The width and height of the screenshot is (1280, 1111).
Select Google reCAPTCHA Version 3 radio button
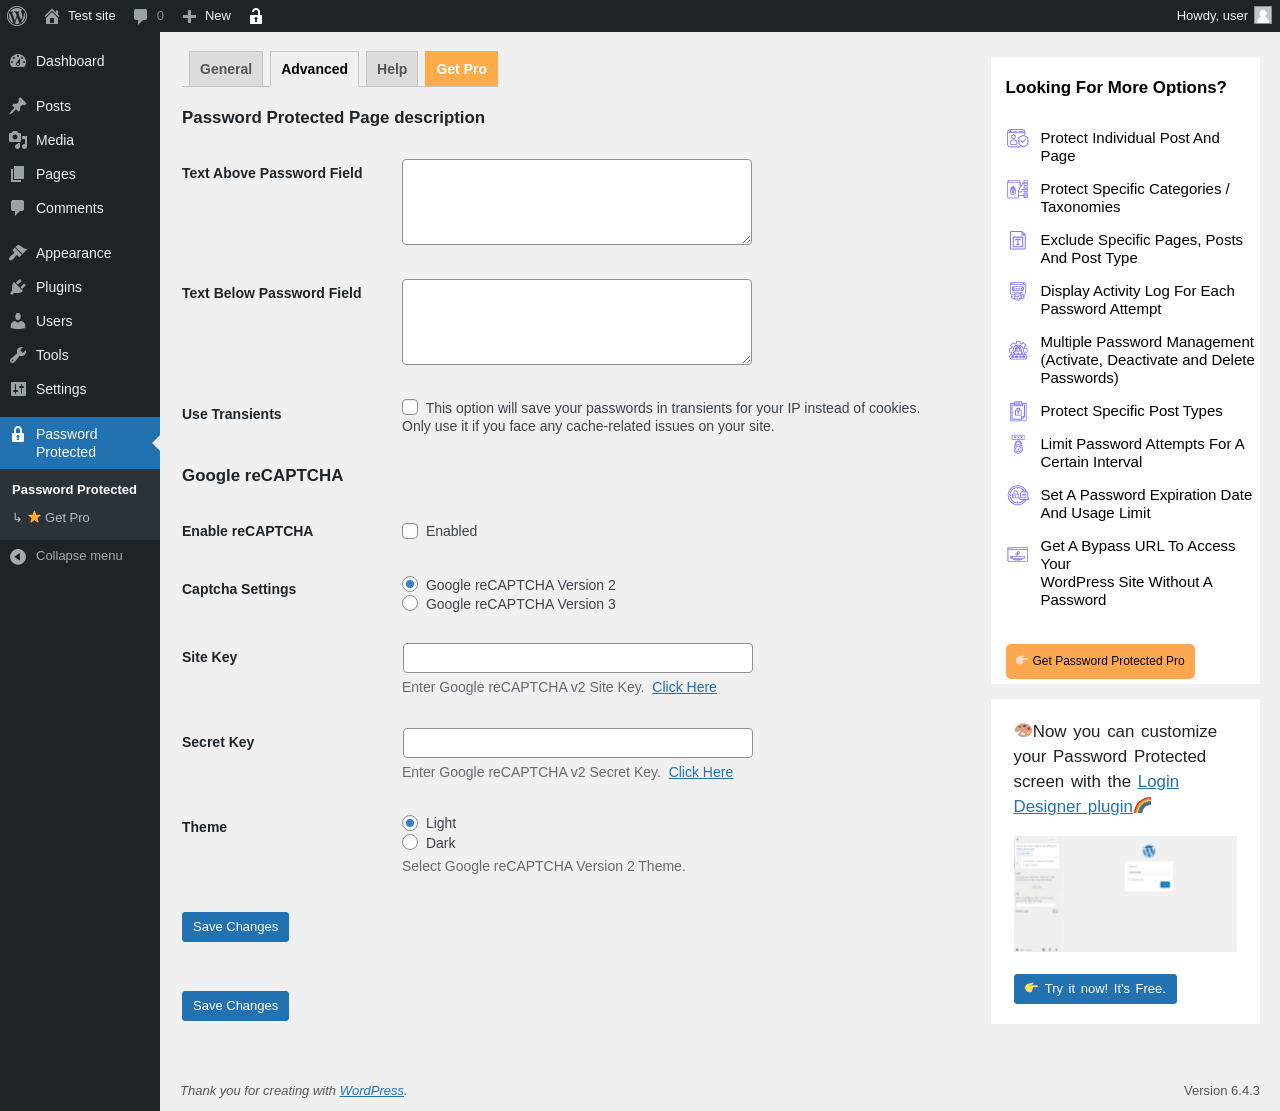410,603
